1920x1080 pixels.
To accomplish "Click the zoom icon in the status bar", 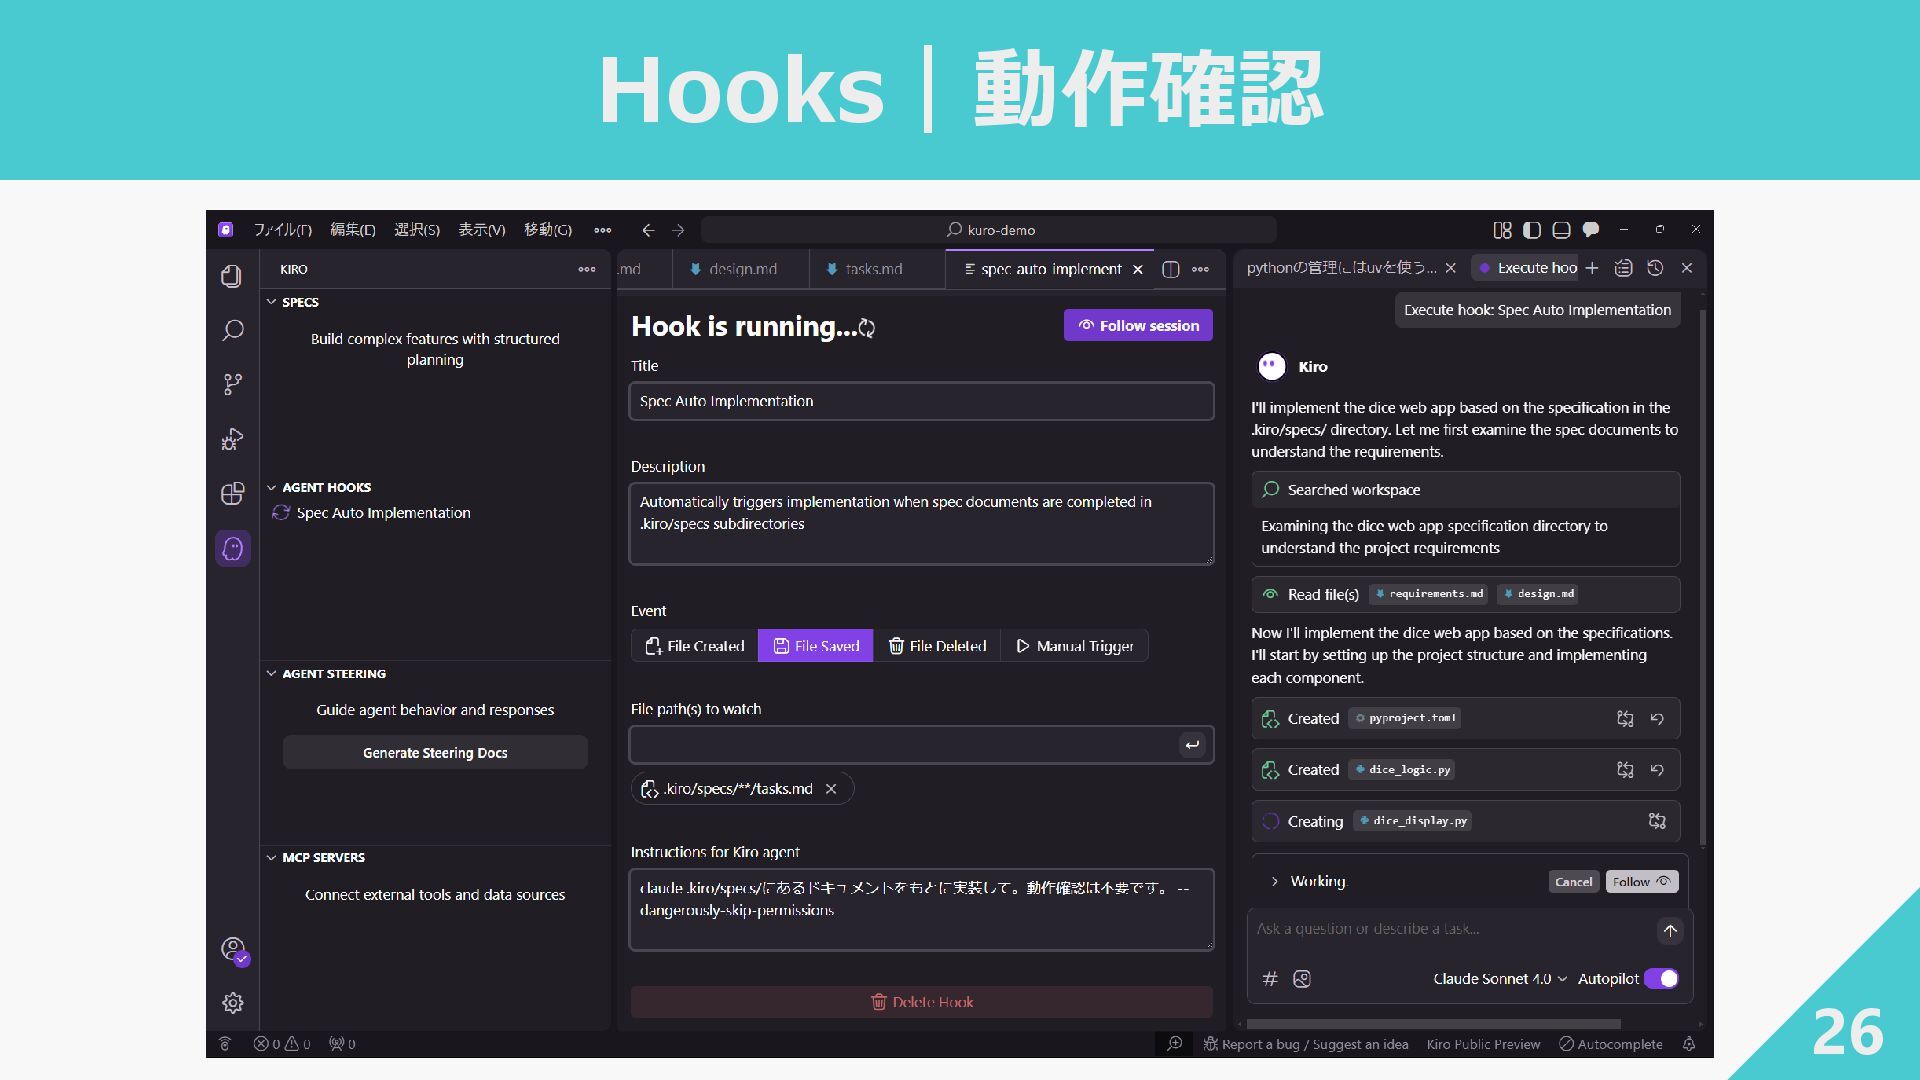I will [1175, 1044].
